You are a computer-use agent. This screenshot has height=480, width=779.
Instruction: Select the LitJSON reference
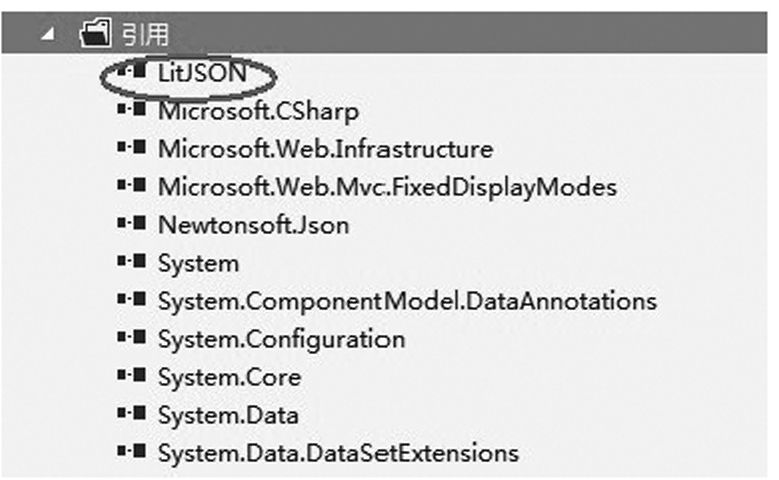(202, 73)
